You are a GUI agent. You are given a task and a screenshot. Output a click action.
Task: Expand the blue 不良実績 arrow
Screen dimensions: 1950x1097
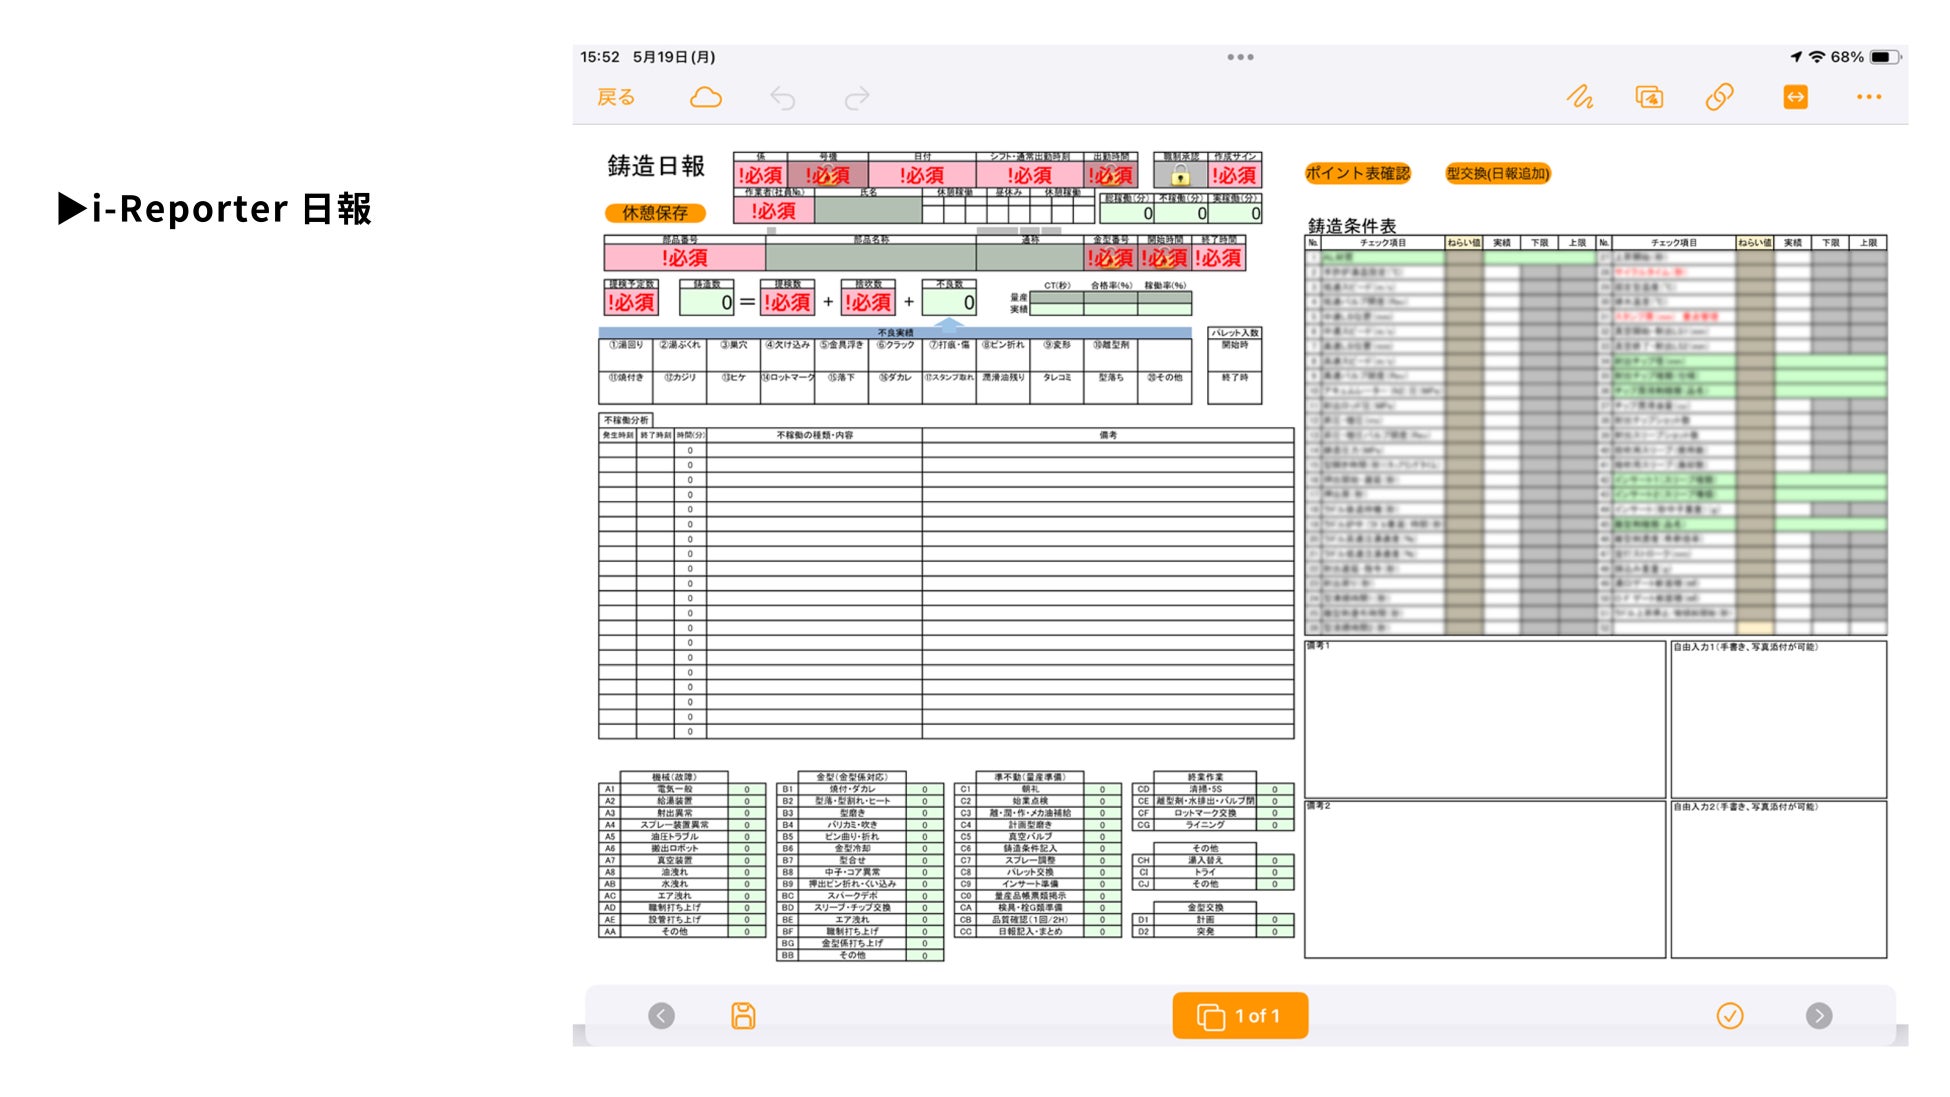[949, 325]
